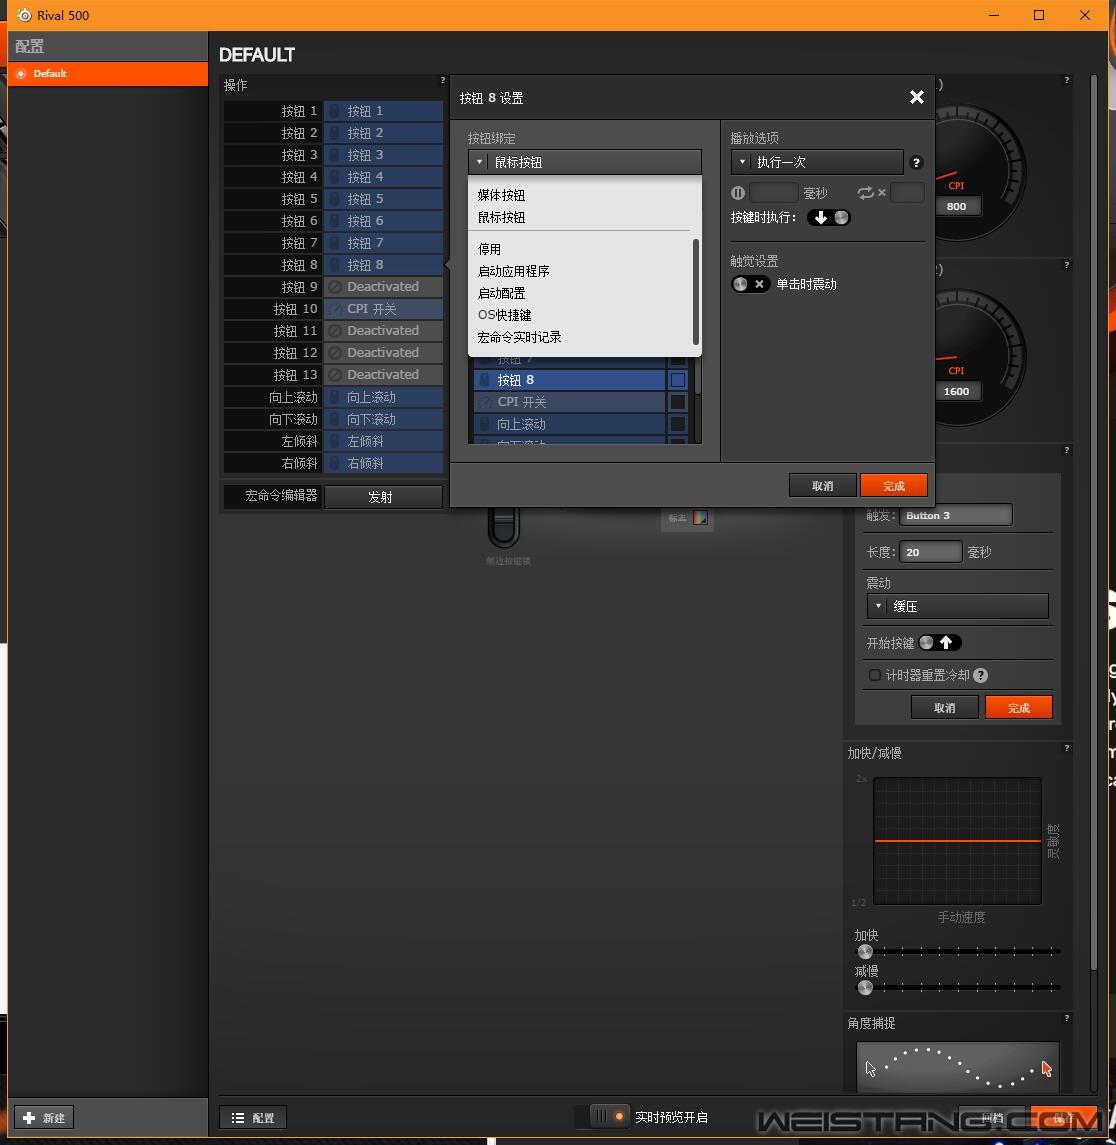Click the 加快 acceleration slider handle
The width and height of the screenshot is (1116, 1145).
tap(865, 951)
